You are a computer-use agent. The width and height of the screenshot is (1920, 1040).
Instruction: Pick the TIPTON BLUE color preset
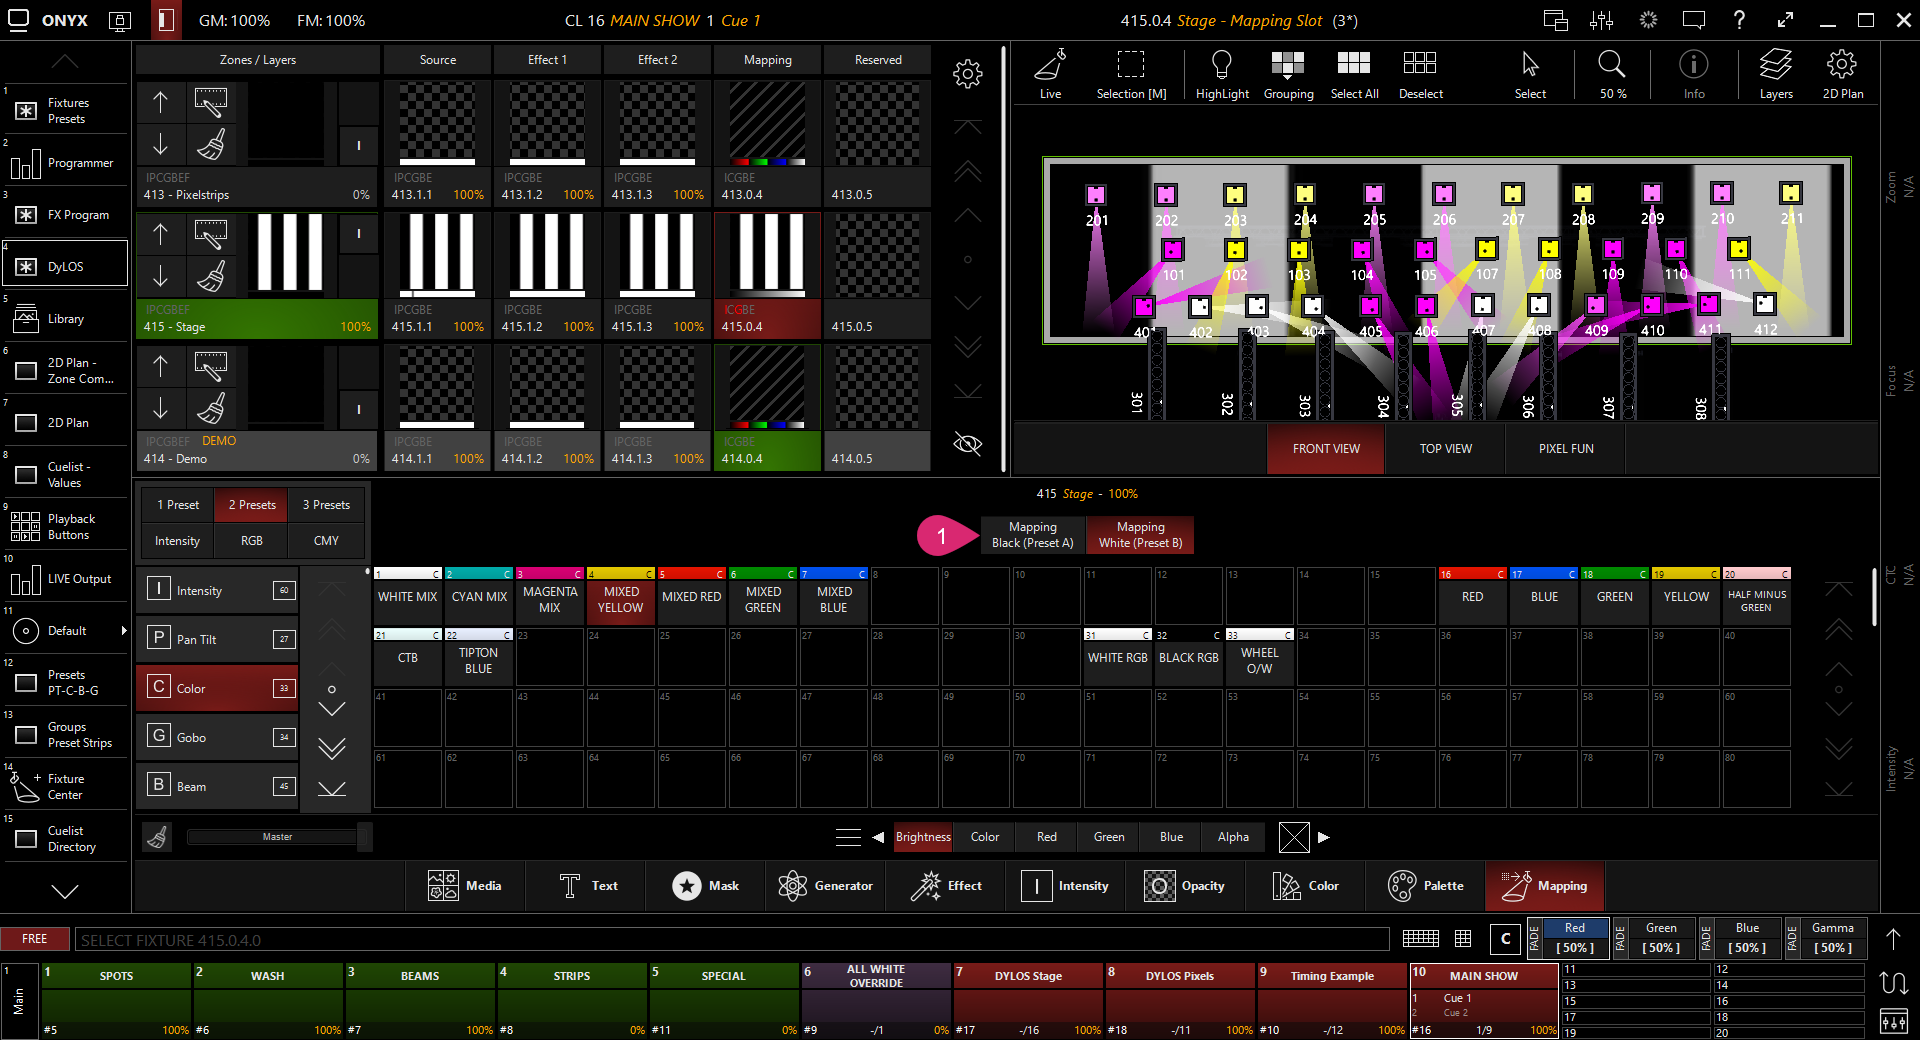click(478, 658)
